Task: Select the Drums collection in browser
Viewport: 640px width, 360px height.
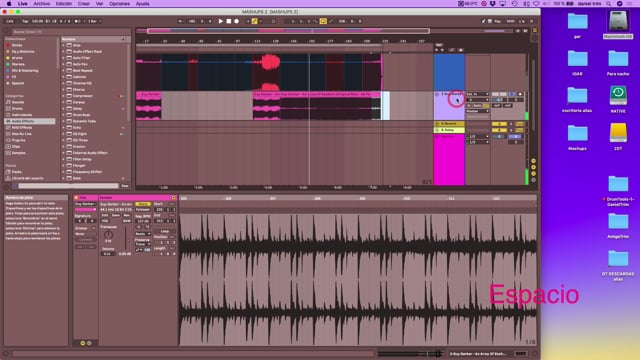Action: (18, 58)
